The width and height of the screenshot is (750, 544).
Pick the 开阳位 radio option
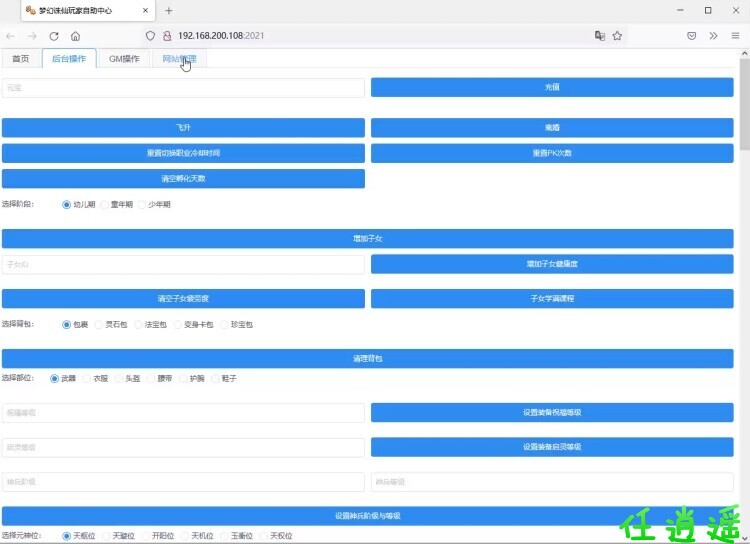point(144,536)
